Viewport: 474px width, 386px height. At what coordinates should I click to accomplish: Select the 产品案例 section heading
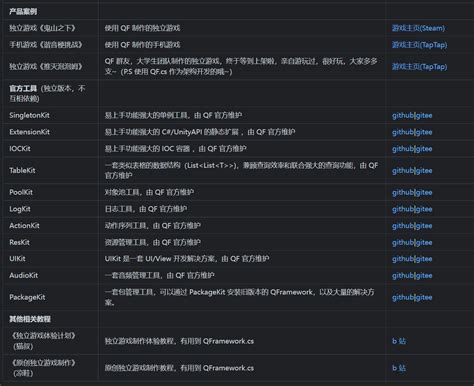point(23,12)
